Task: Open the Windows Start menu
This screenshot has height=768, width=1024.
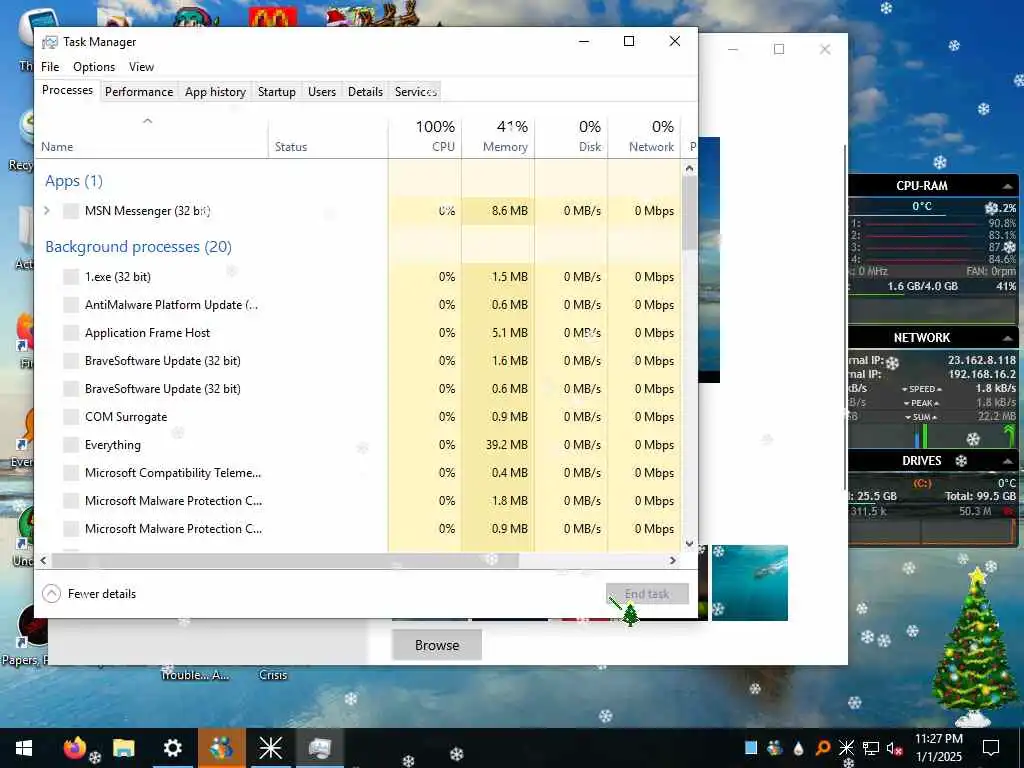Action: [24, 748]
